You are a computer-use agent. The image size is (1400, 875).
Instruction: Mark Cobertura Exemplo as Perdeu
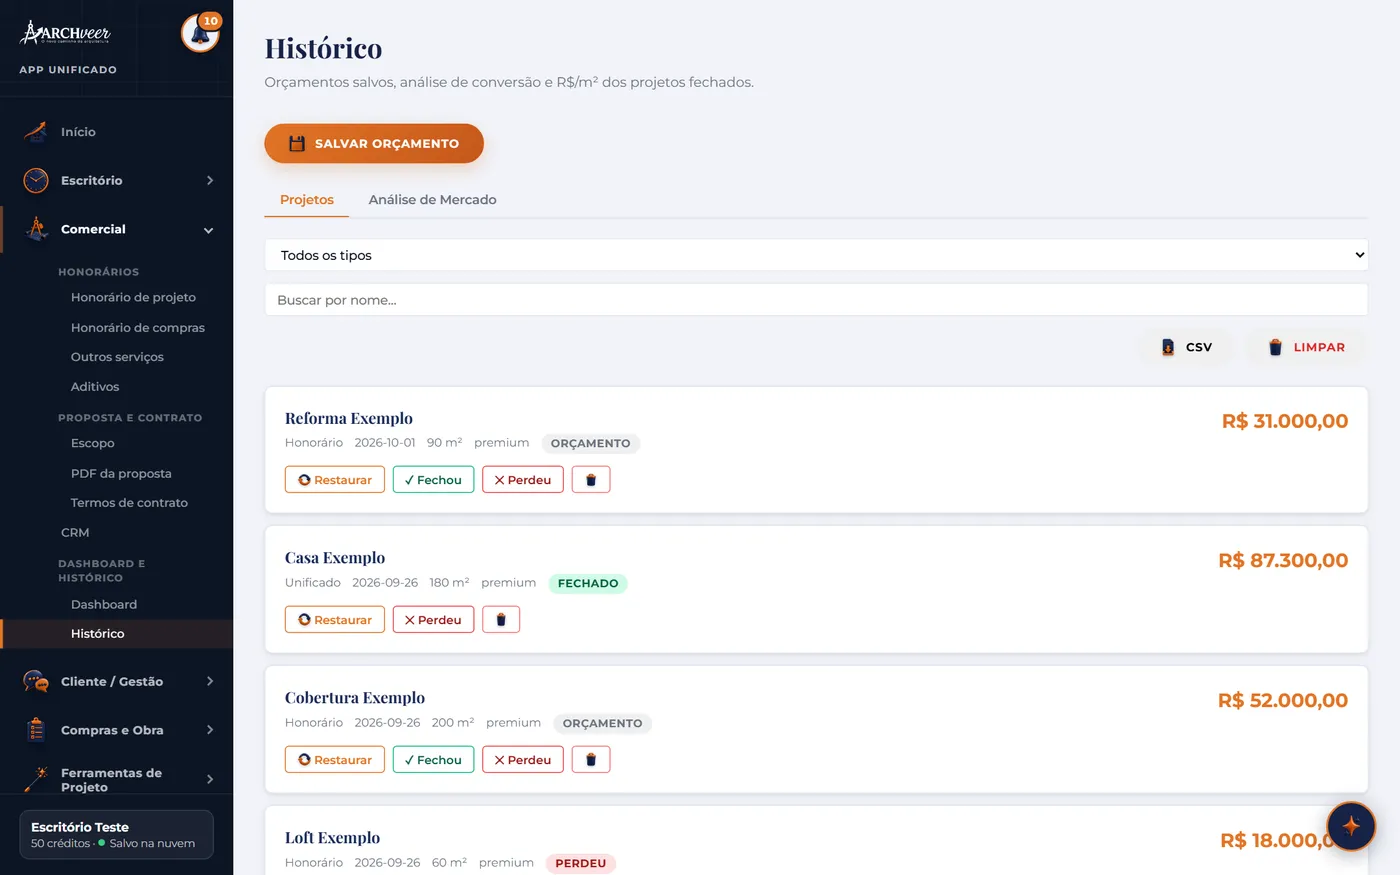tap(523, 760)
